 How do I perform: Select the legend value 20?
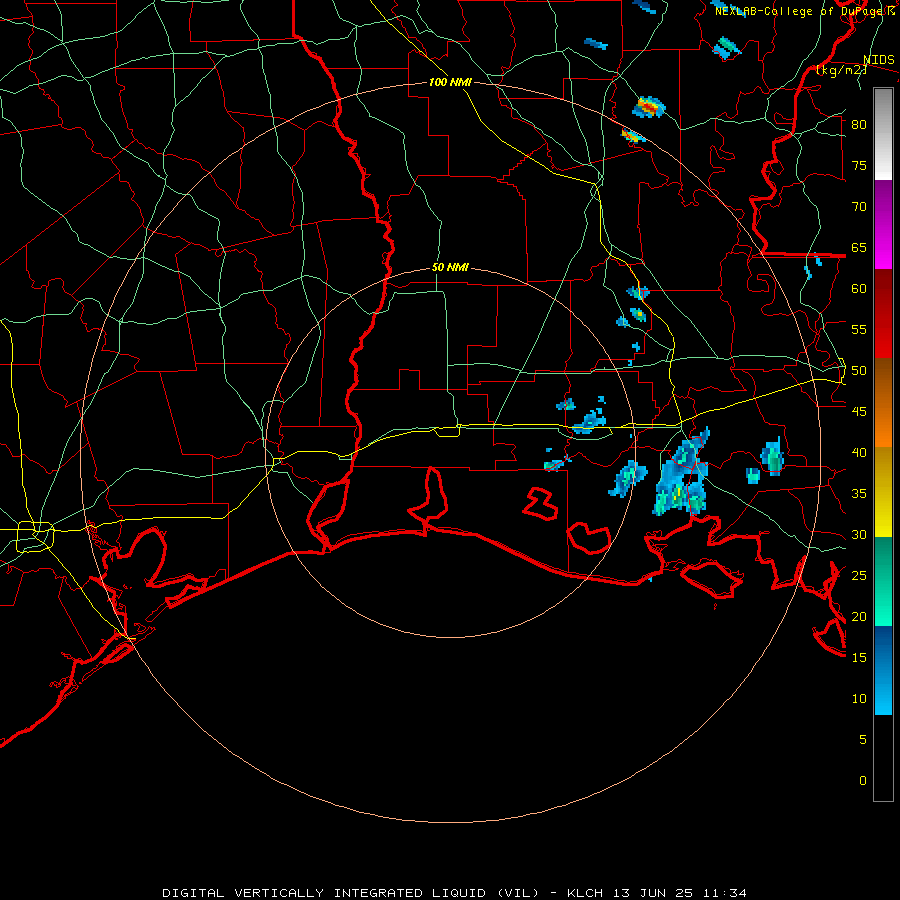point(859,616)
